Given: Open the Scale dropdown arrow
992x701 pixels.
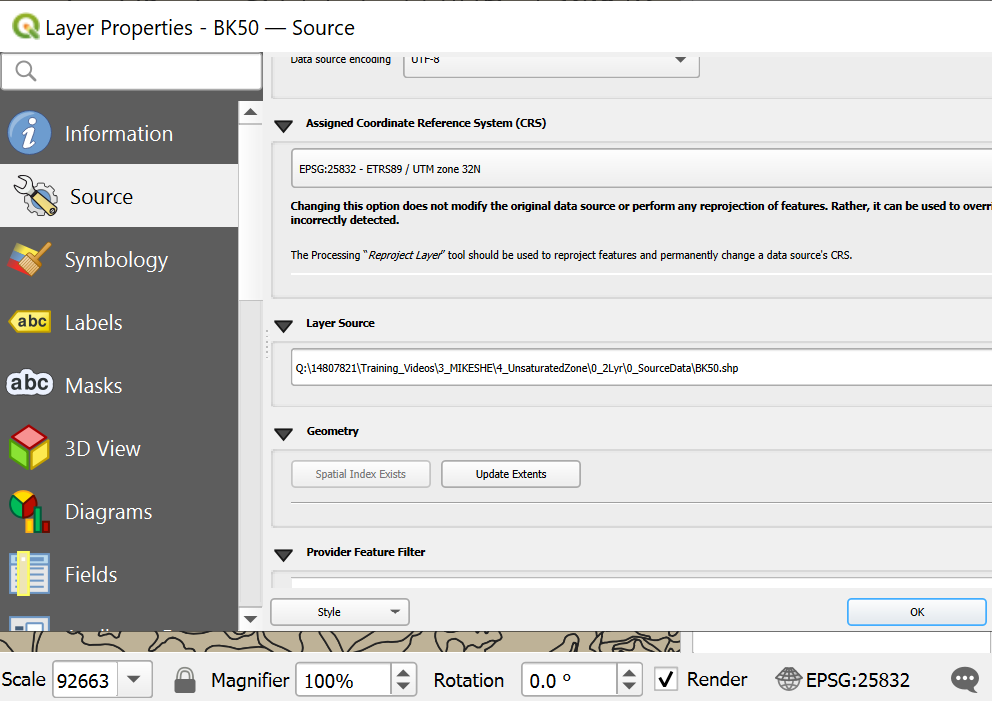Looking at the screenshot, I should 133,679.
